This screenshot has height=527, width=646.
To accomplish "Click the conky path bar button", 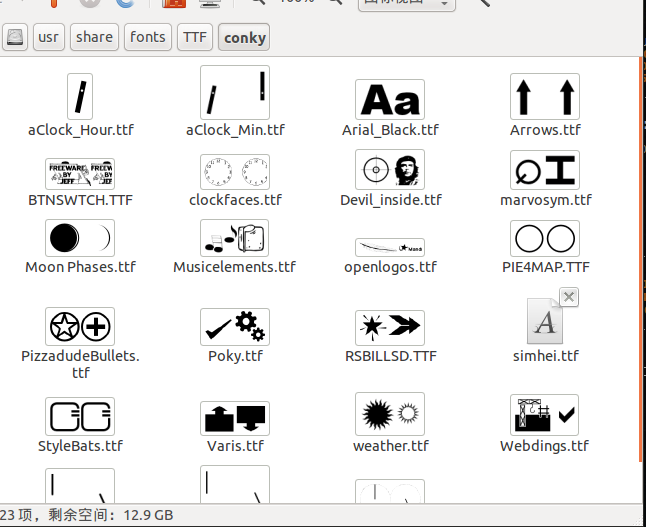I will tap(244, 37).
